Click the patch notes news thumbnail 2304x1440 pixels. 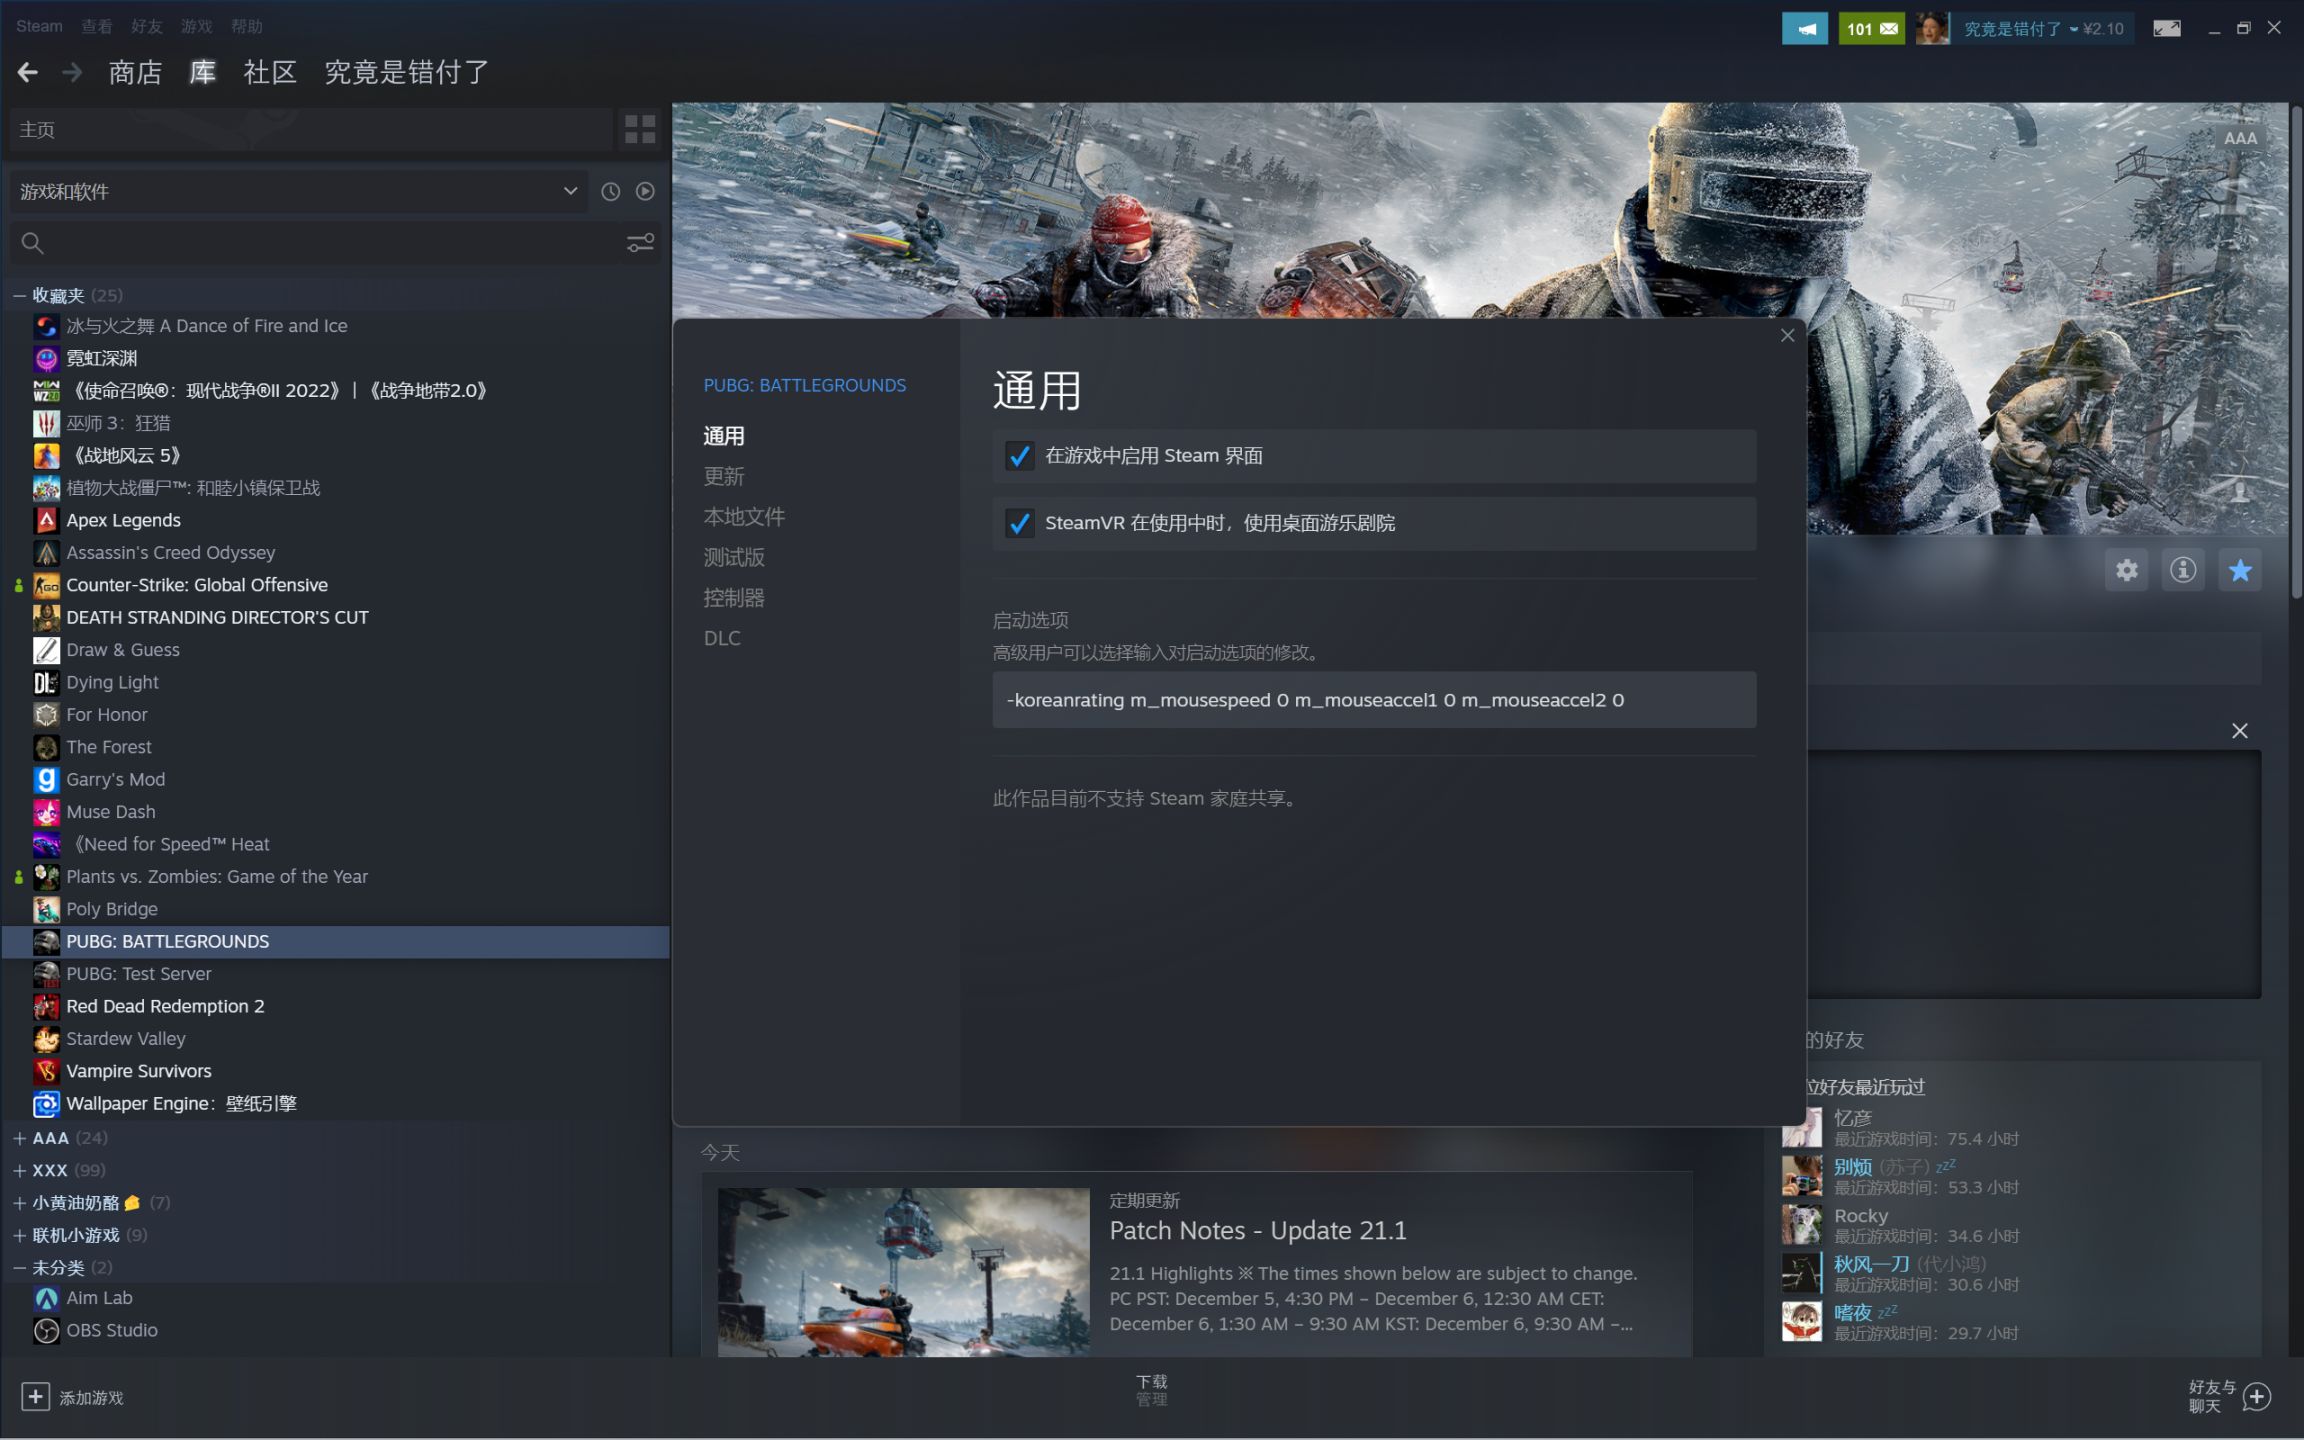pyautogui.click(x=904, y=1272)
